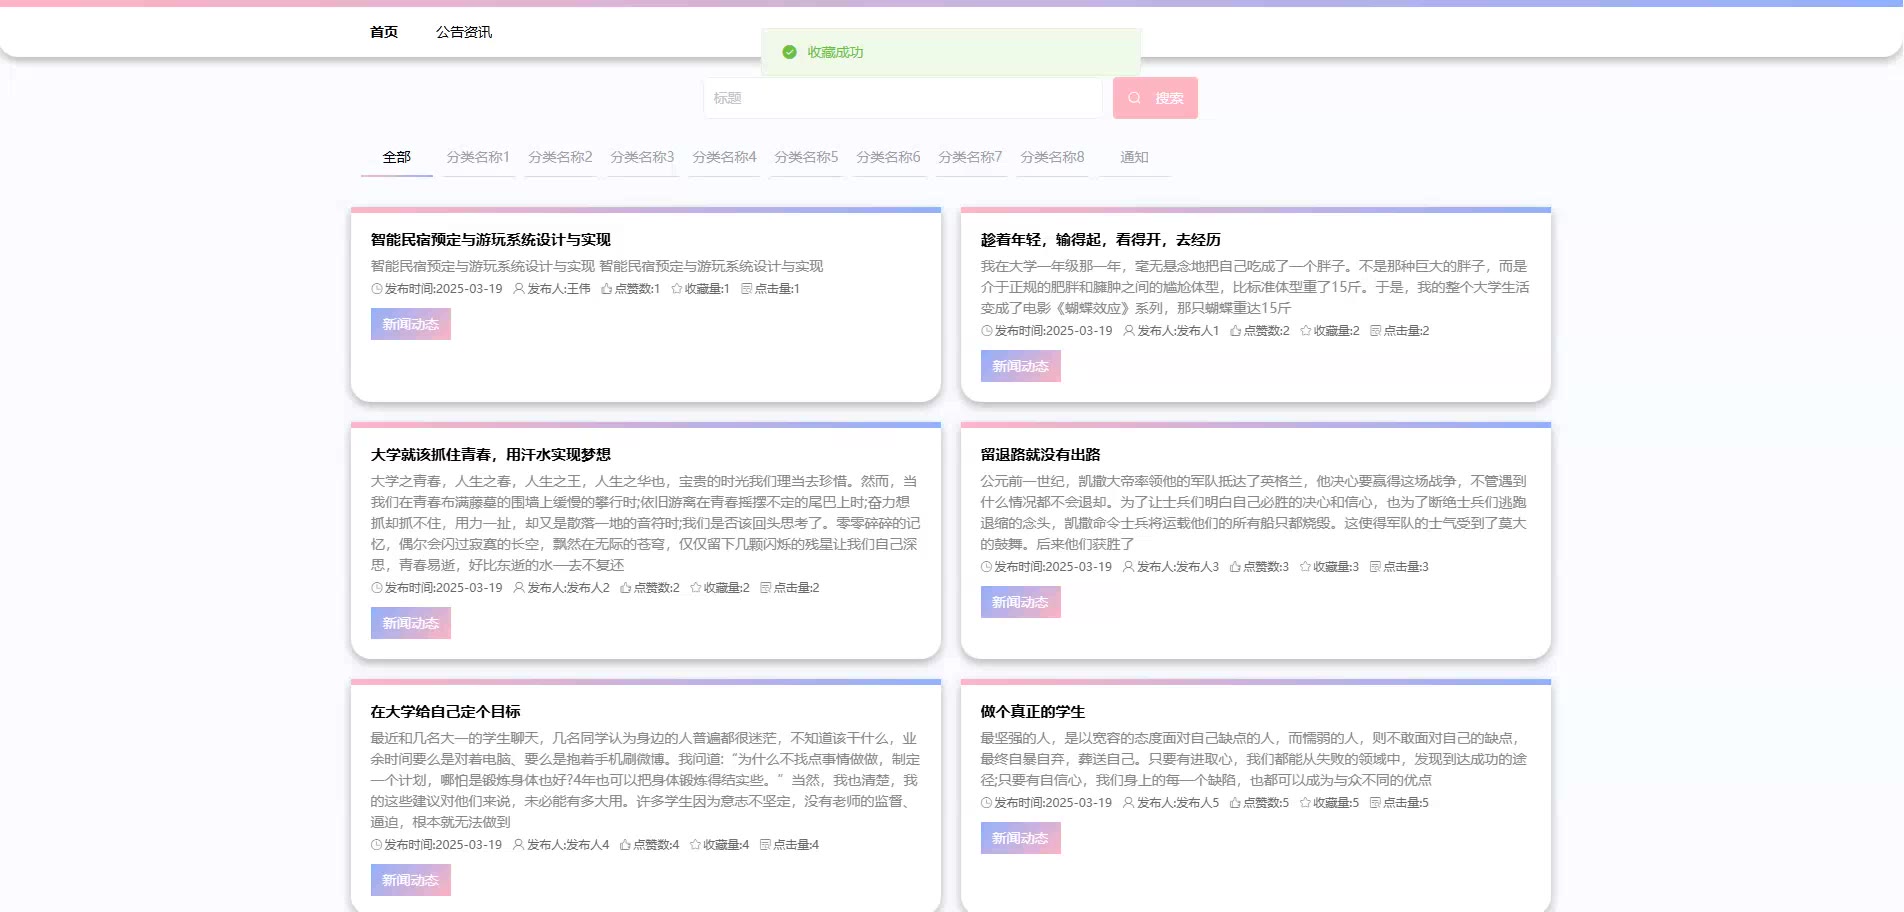Click 新闻动态 tag on 智能民宿预定与游玩系统设计与实现 card
This screenshot has width=1904, height=912.
click(x=411, y=324)
